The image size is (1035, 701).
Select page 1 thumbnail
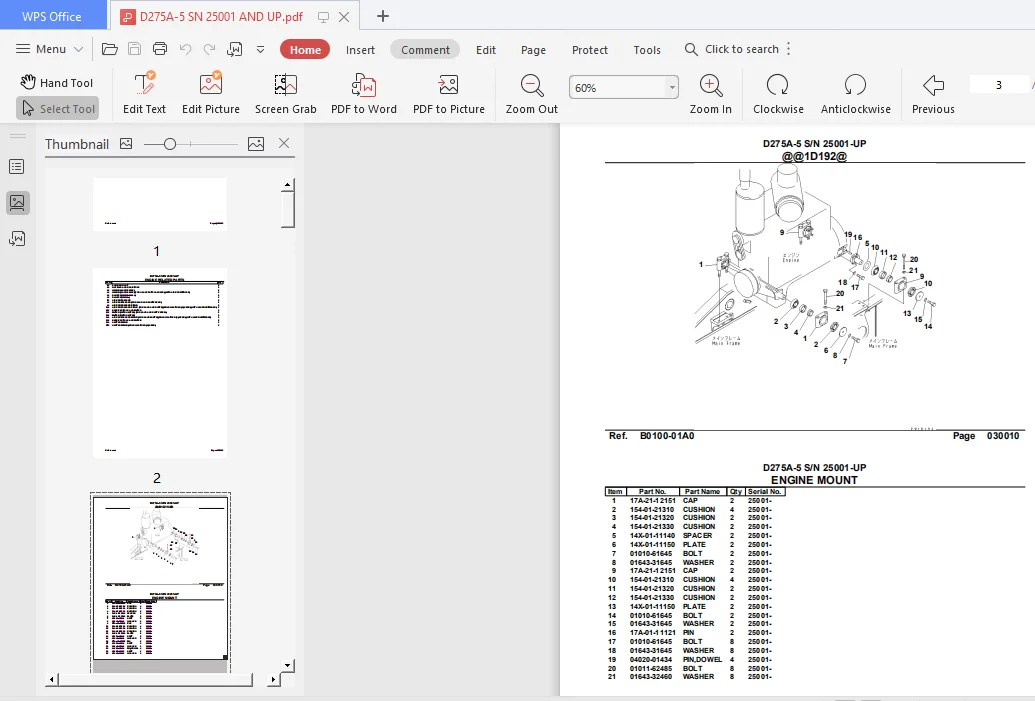tap(160, 204)
